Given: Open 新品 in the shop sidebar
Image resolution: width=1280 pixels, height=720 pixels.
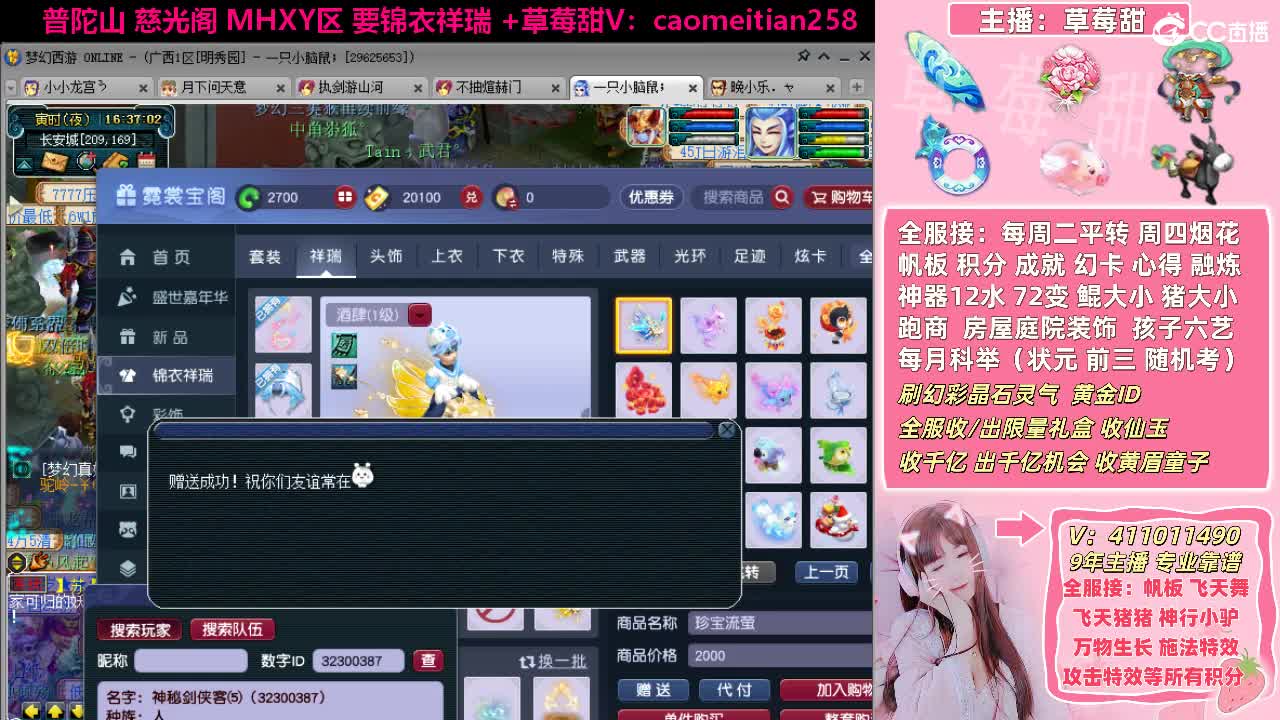Looking at the screenshot, I should click(166, 337).
